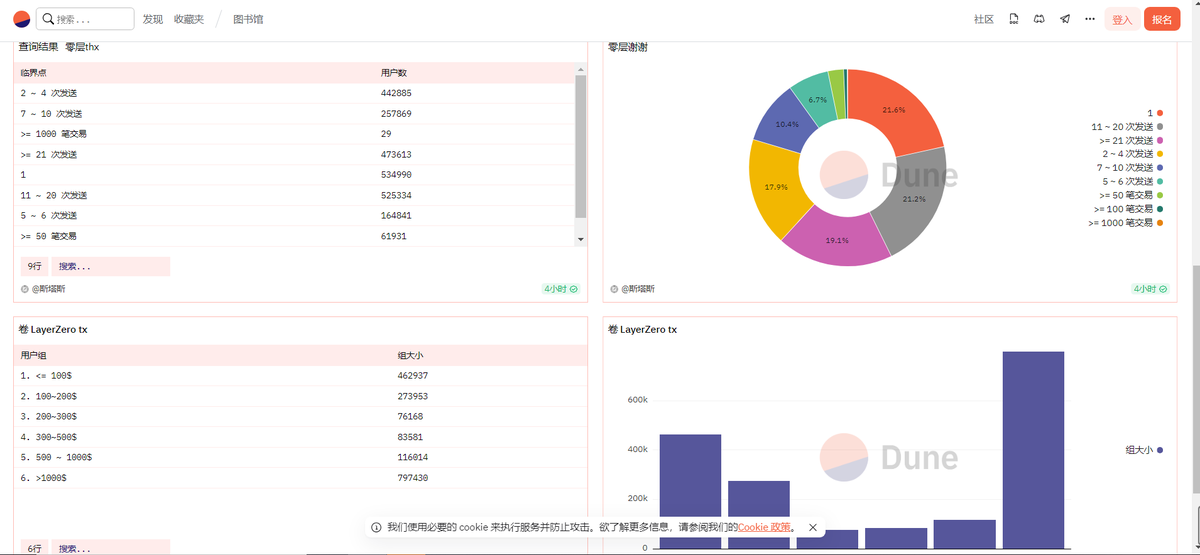Open the Discord icon link
This screenshot has height=555, width=1200.
(1039, 19)
